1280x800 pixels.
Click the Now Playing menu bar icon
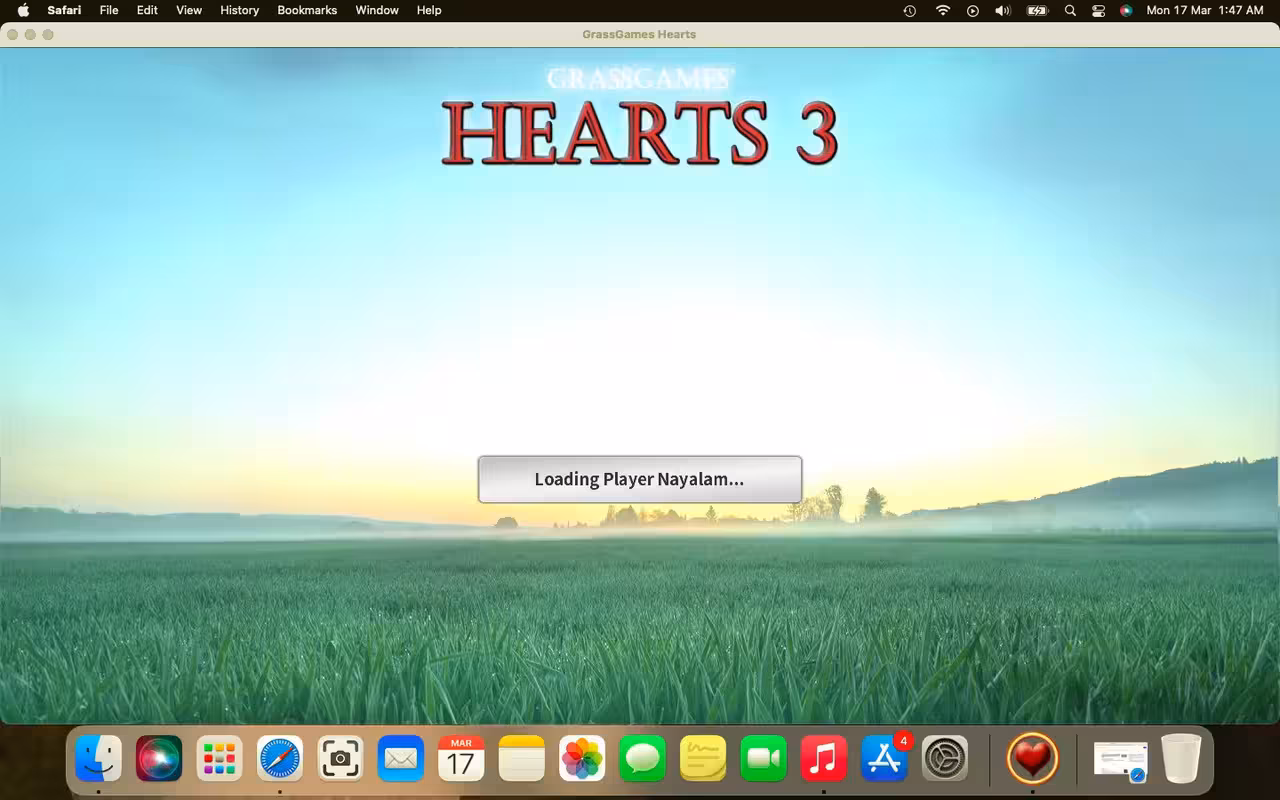972,10
